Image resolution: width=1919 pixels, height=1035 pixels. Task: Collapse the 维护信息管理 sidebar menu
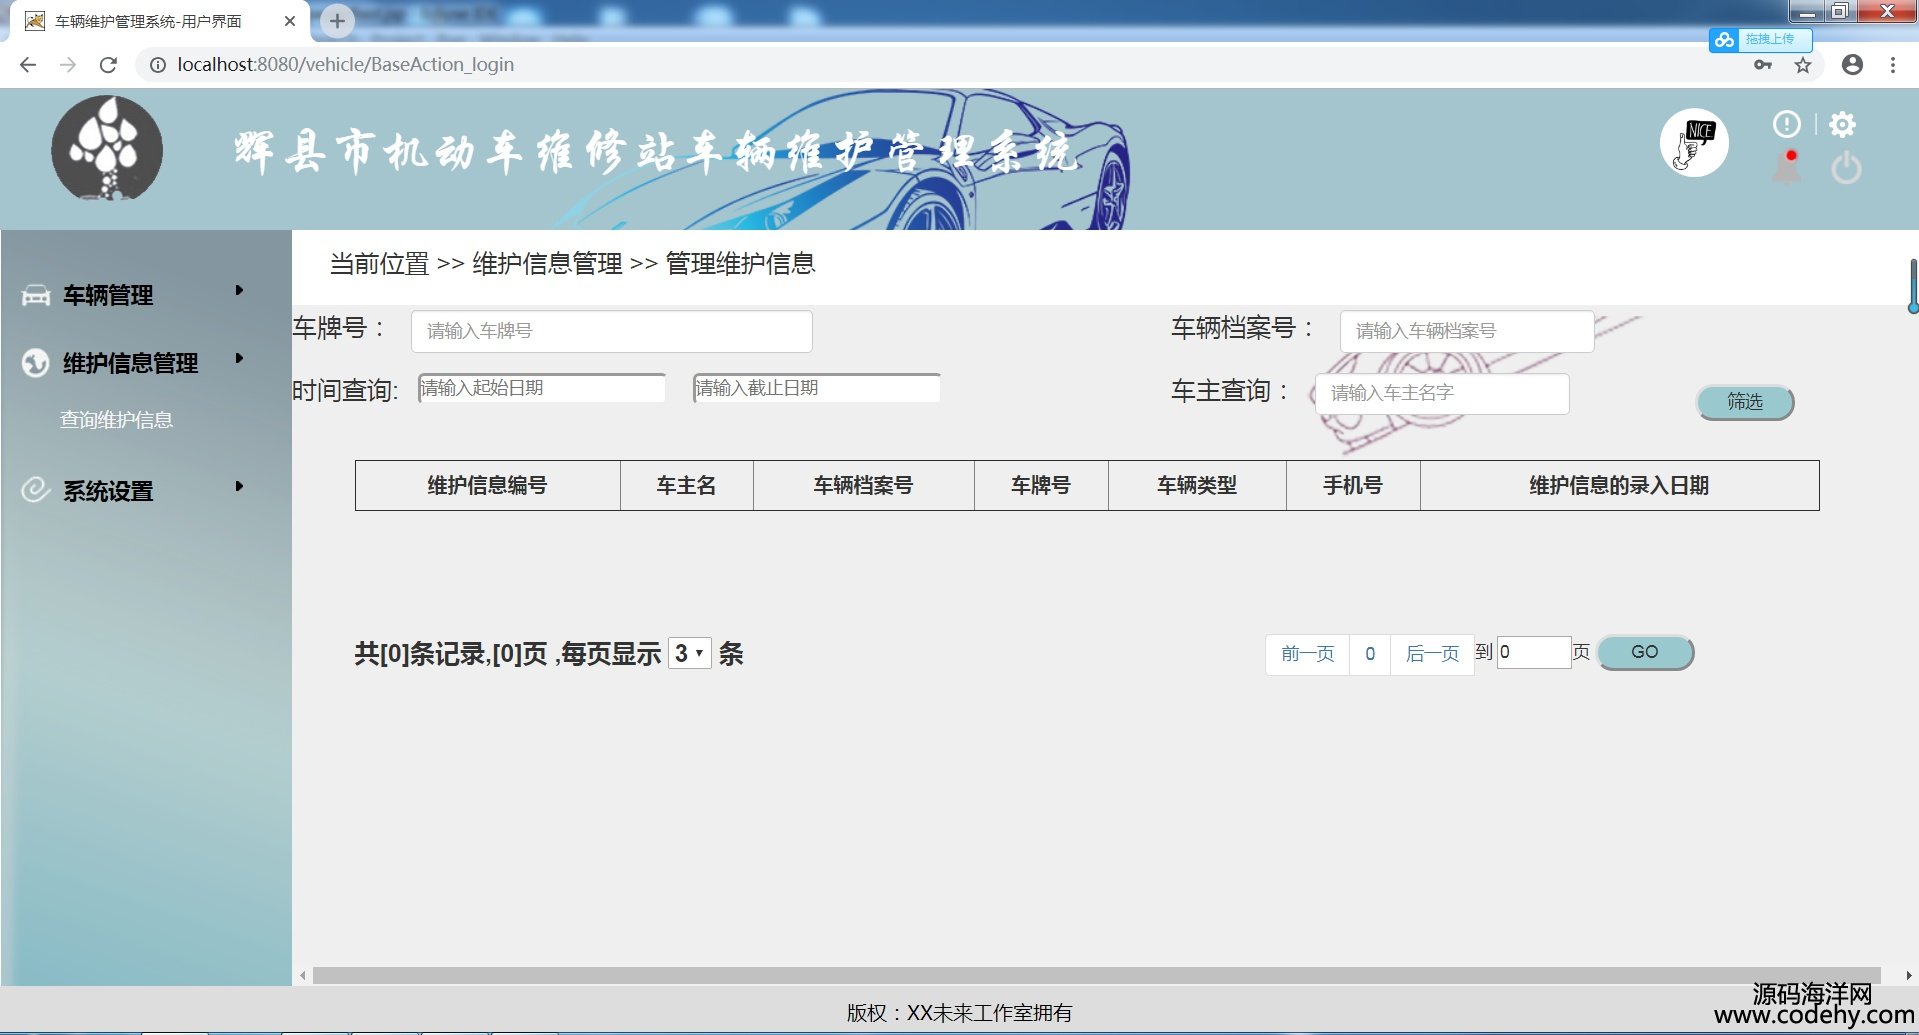point(130,363)
